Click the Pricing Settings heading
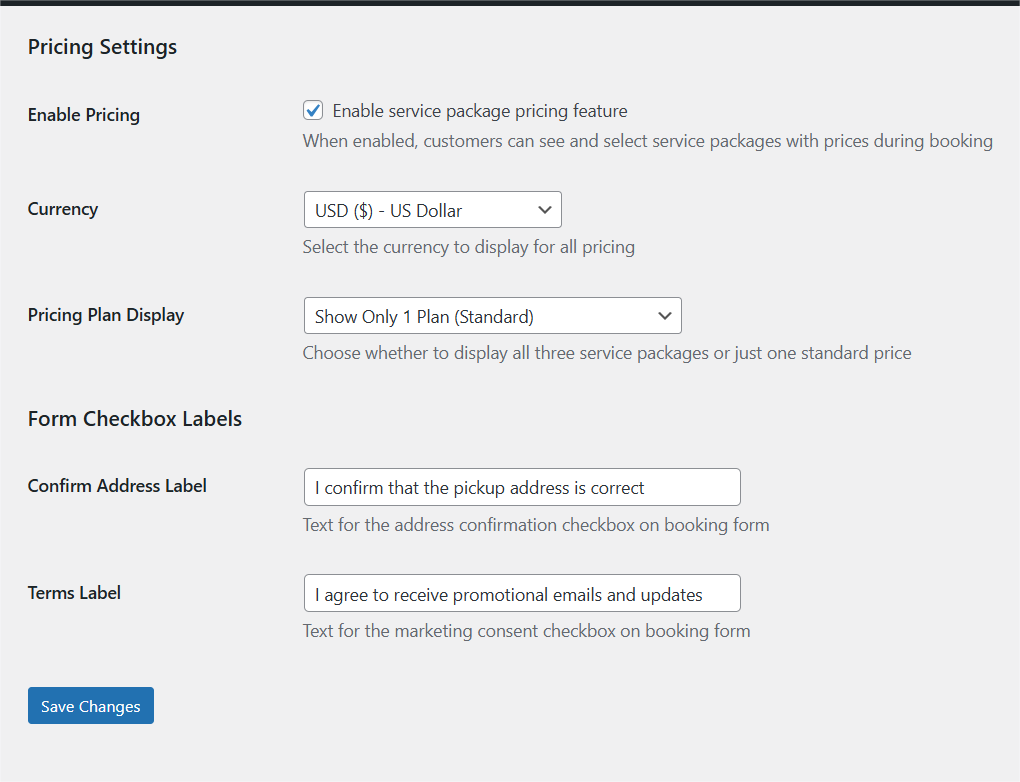The height and width of the screenshot is (782, 1020). coord(102,46)
